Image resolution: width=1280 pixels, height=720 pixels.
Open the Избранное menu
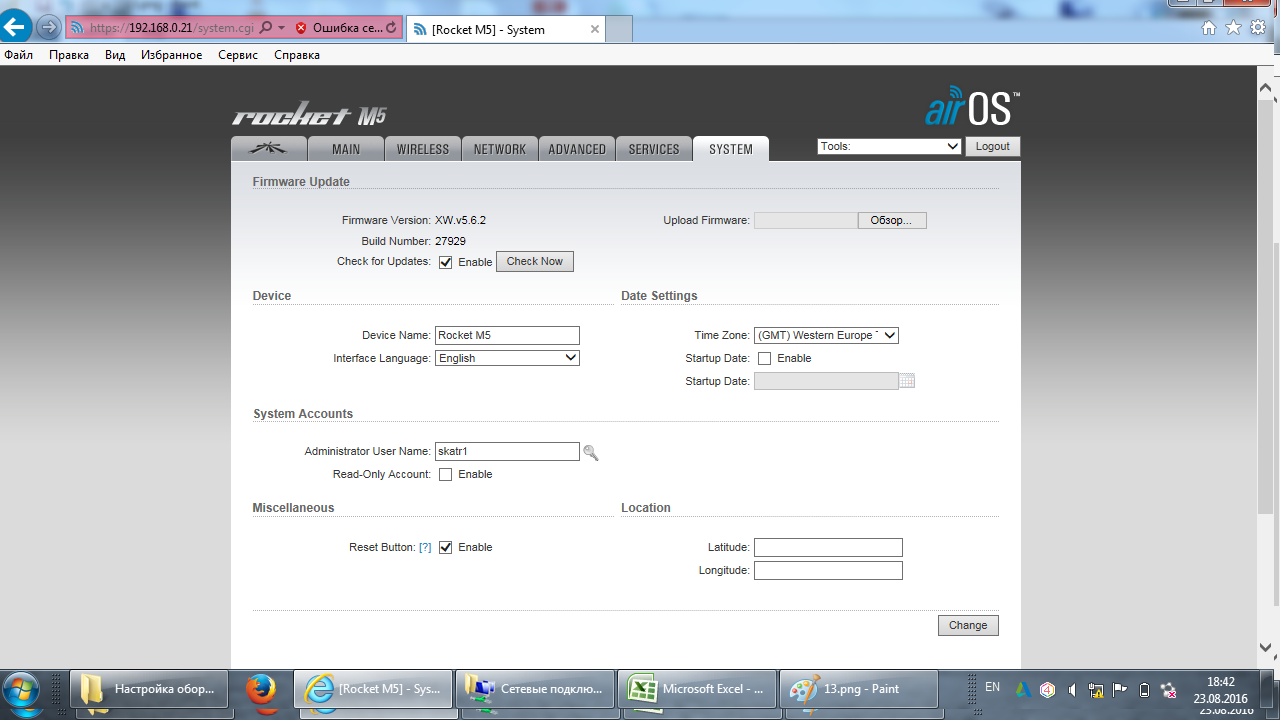pyautogui.click(x=172, y=55)
